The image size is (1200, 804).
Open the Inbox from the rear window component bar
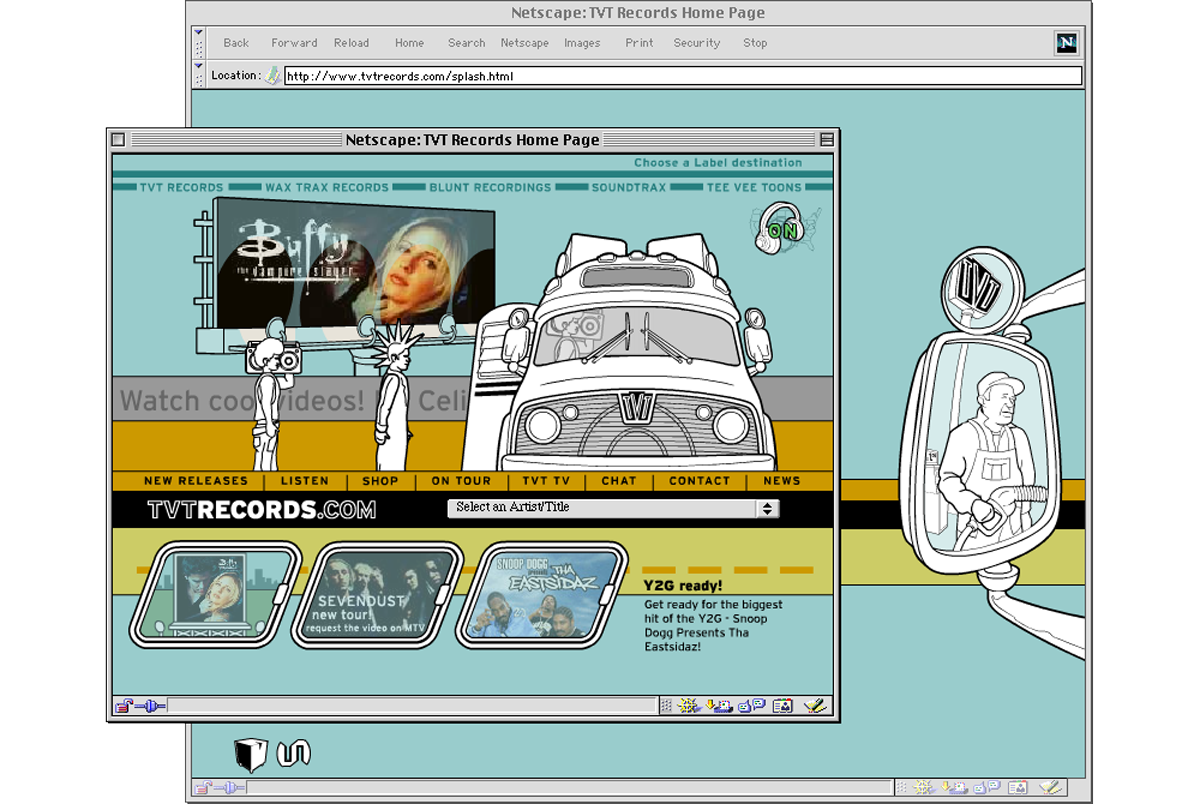(952, 788)
